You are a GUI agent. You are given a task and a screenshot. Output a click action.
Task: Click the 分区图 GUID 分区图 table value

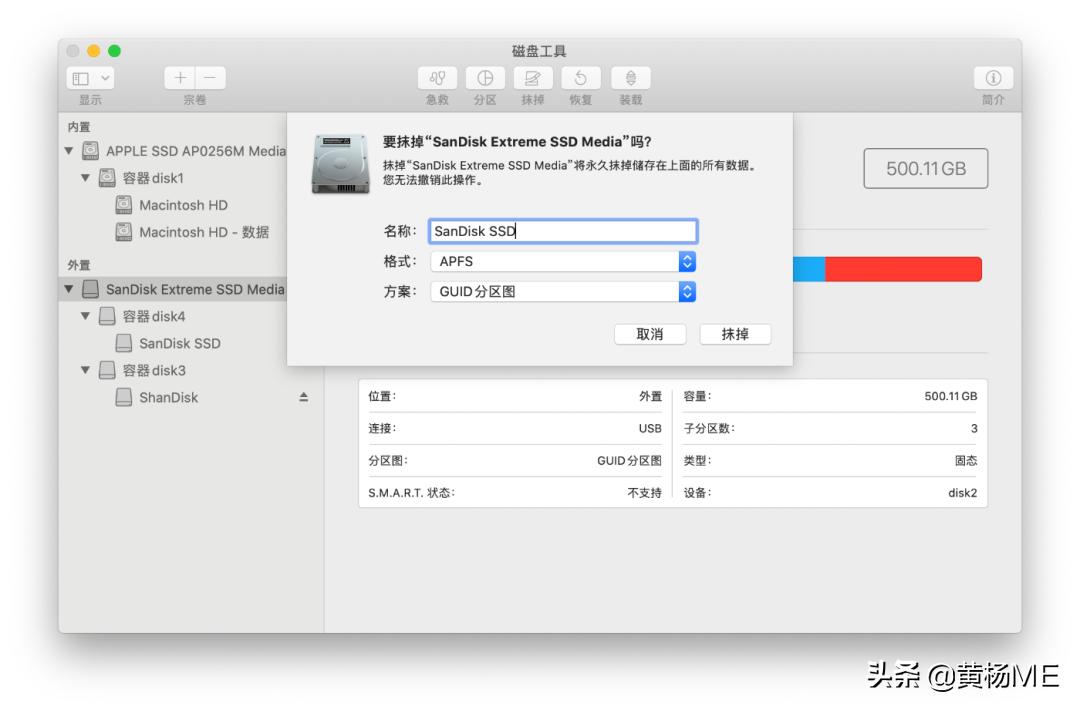[630, 460]
